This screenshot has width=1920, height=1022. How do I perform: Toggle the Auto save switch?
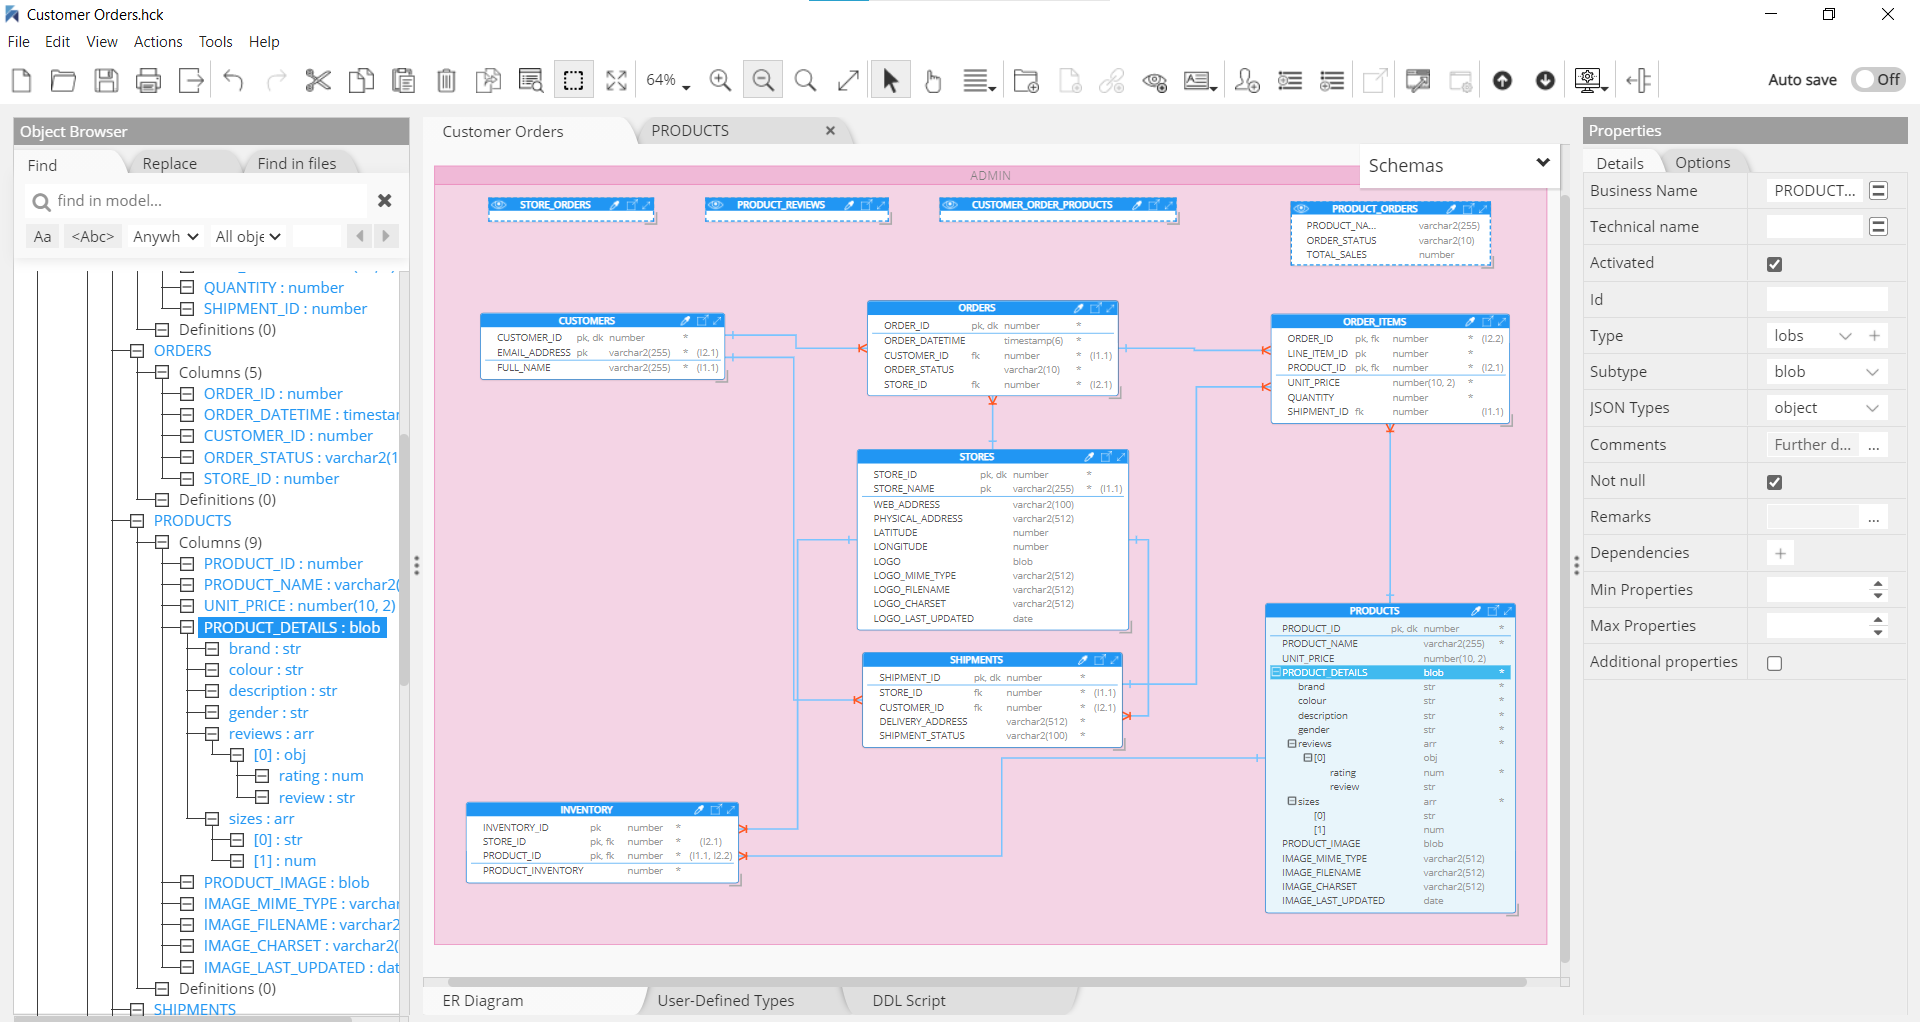coord(1878,80)
